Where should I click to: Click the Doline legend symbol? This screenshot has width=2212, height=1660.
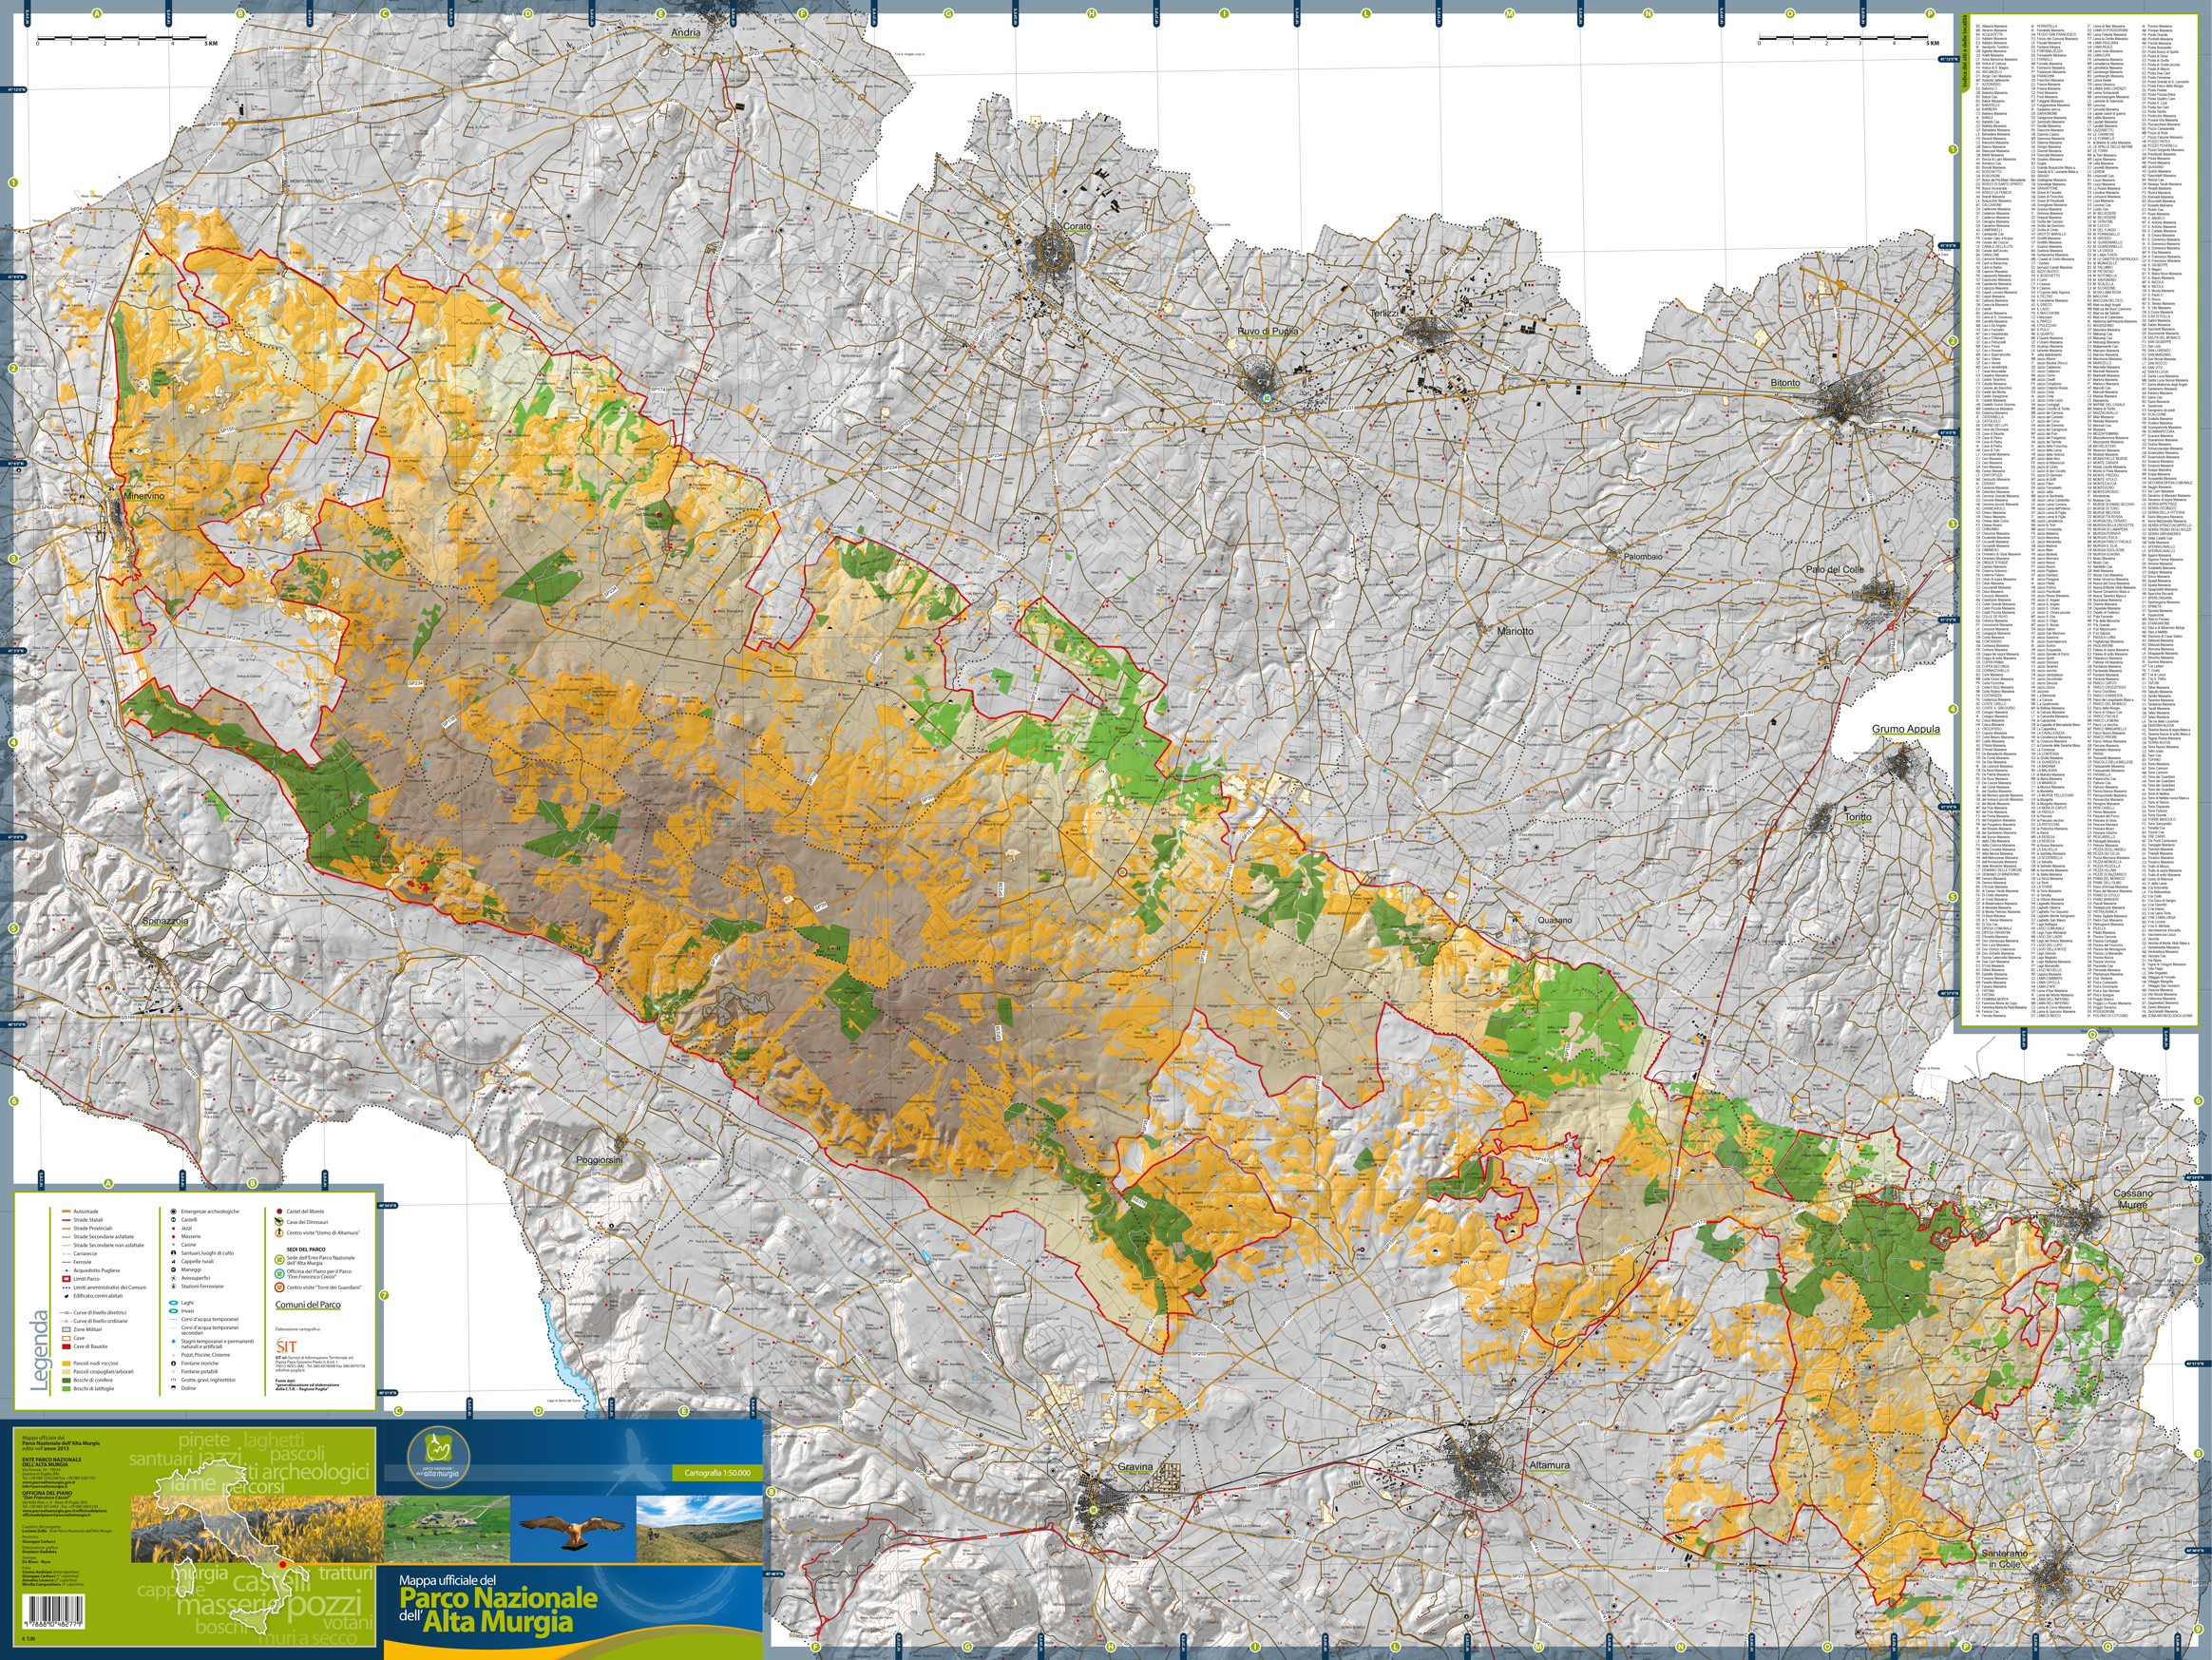pos(174,1389)
